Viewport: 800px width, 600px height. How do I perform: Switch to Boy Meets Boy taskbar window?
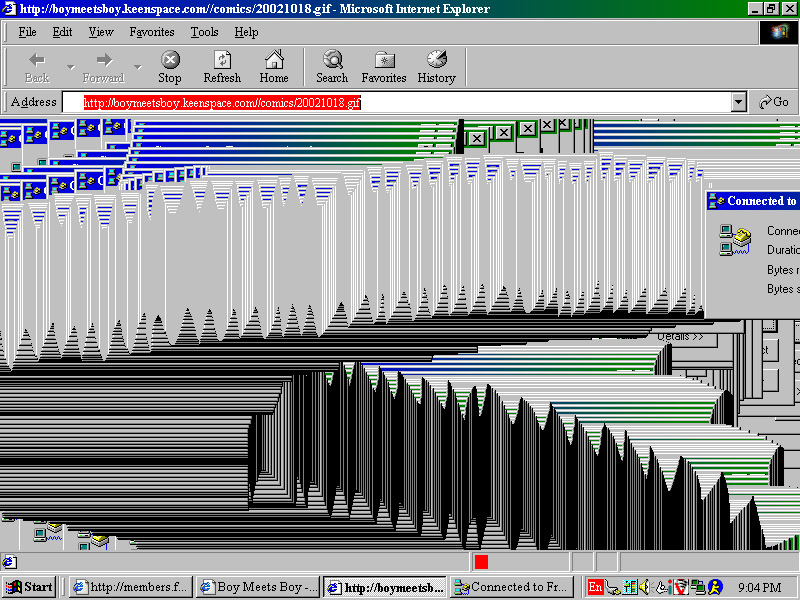click(259, 587)
